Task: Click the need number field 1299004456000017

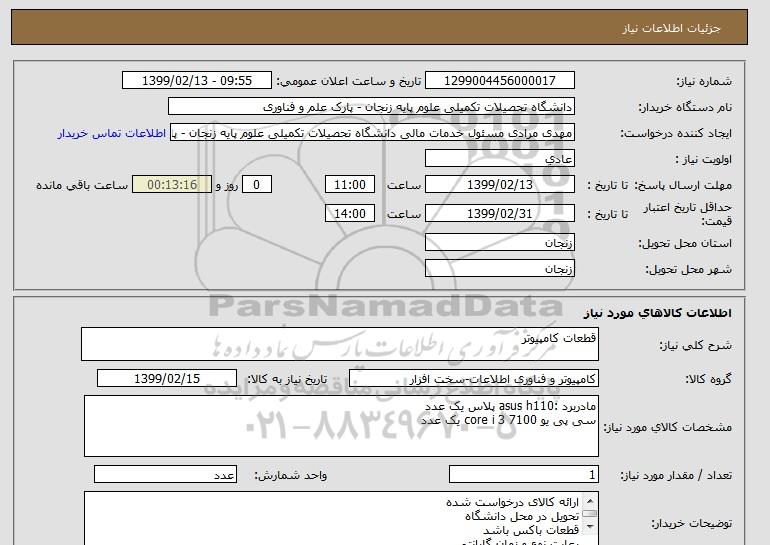Action: pyautogui.click(x=499, y=81)
